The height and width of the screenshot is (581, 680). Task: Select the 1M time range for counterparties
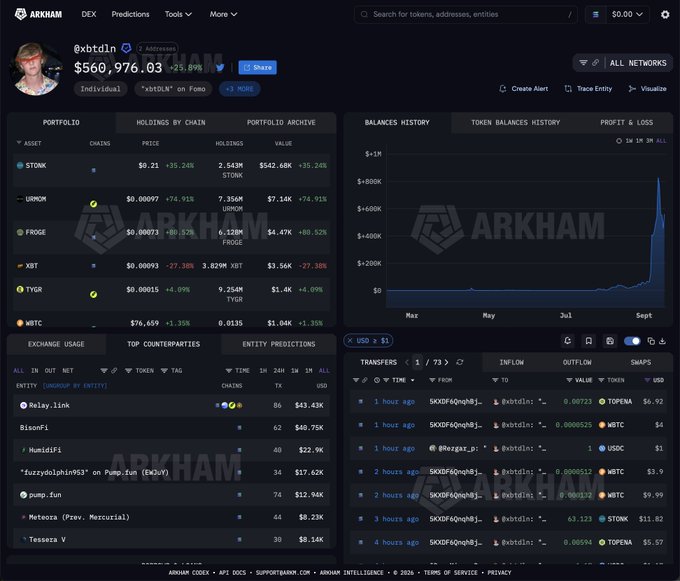309,371
